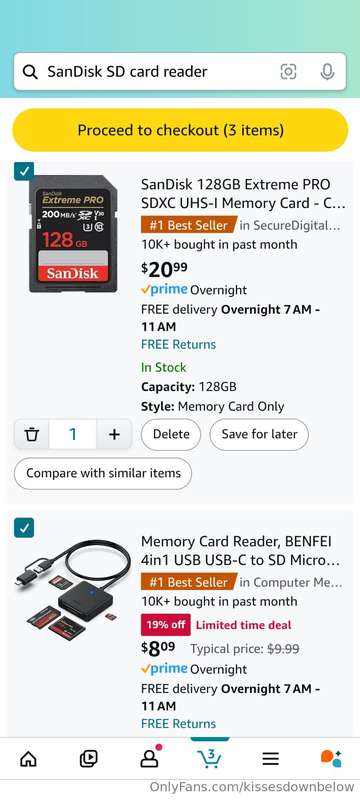Viewport: 360px width, 800px height.
Task: Increase SanDisk quantity with plus button
Action: [114, 434]
